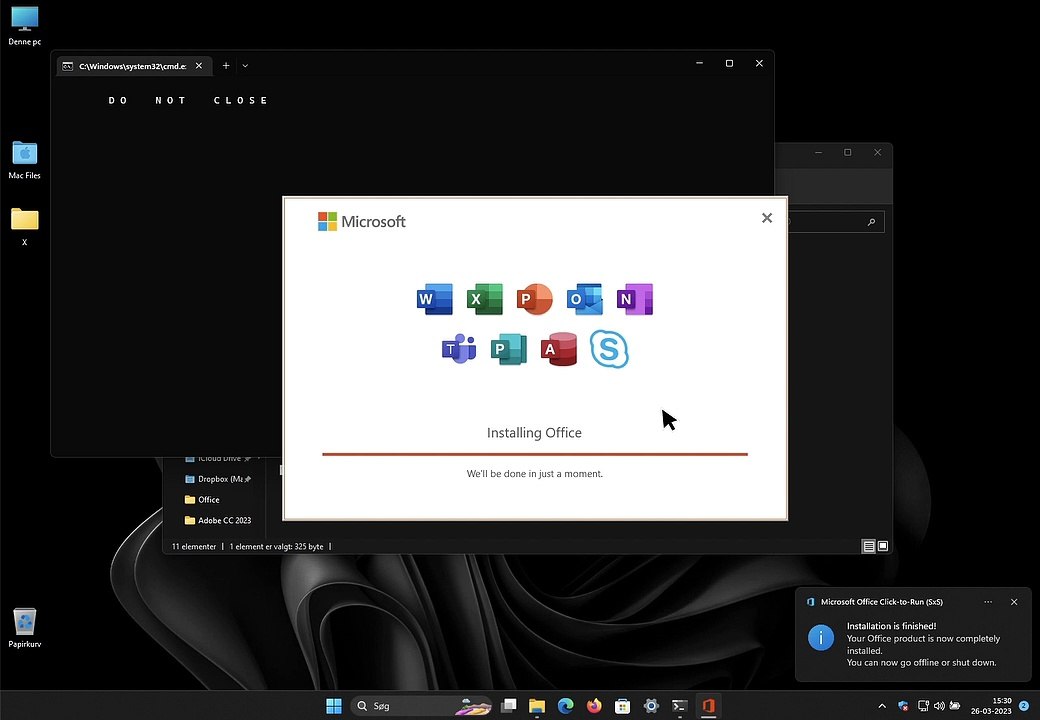
Task: Switch File Explorer to details view
Action: point(868,546)
